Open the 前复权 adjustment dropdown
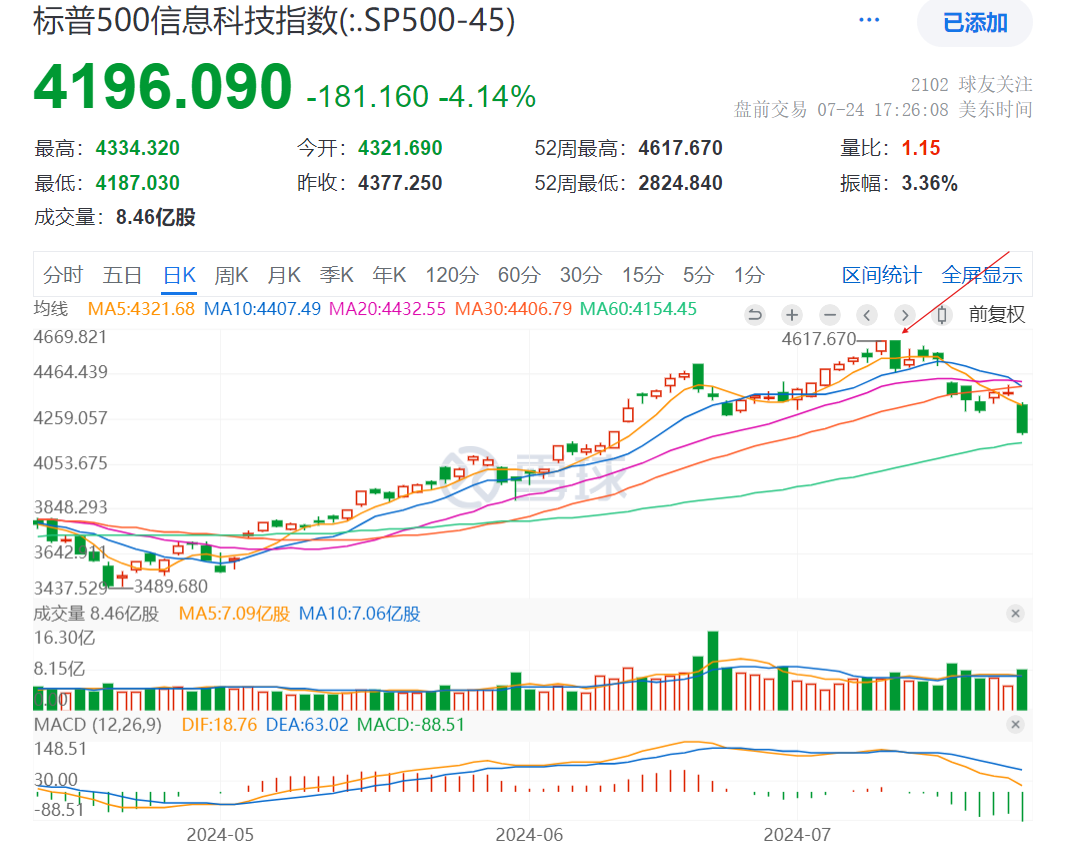This screenshot has width=1087, height=850. point(997,315)
